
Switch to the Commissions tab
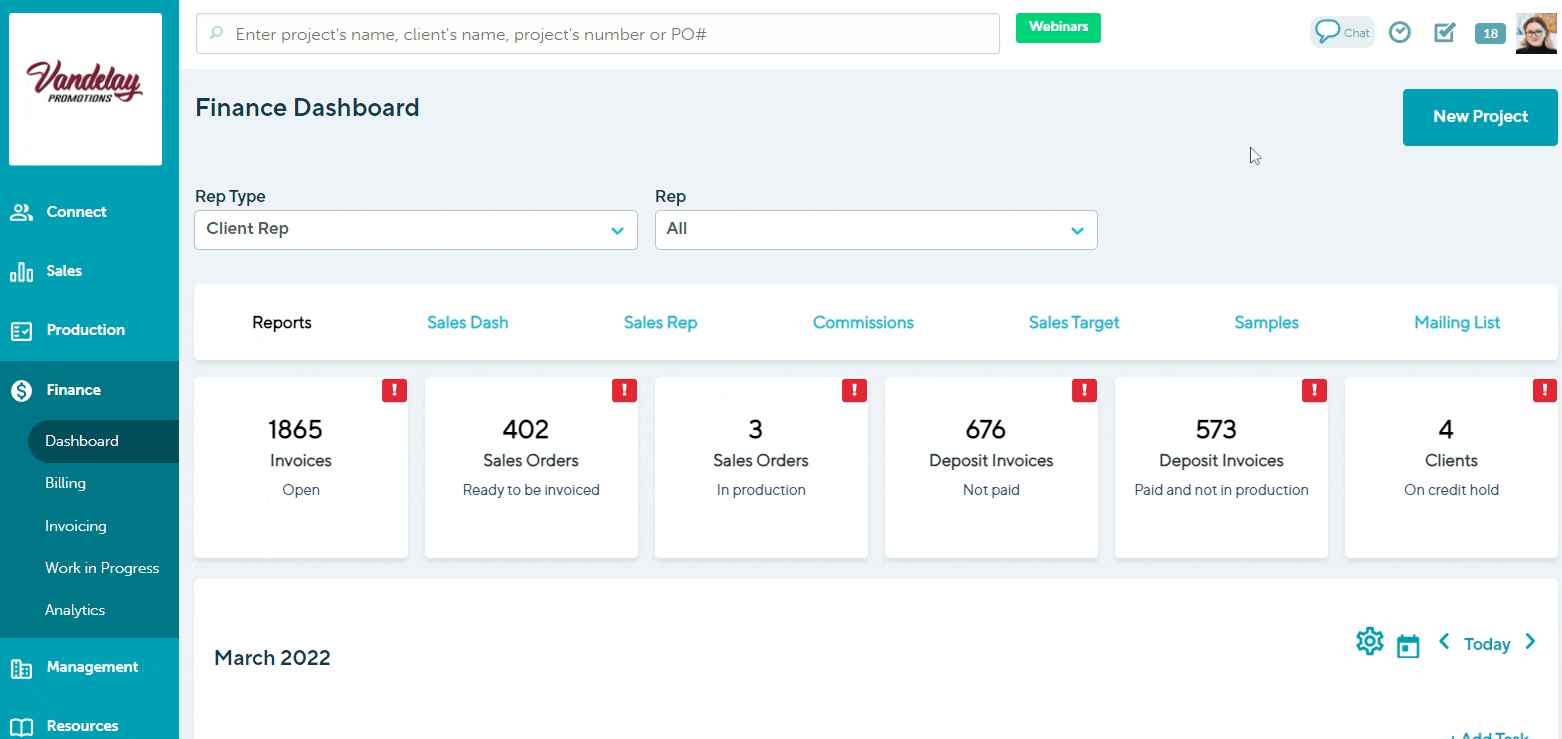863,323
